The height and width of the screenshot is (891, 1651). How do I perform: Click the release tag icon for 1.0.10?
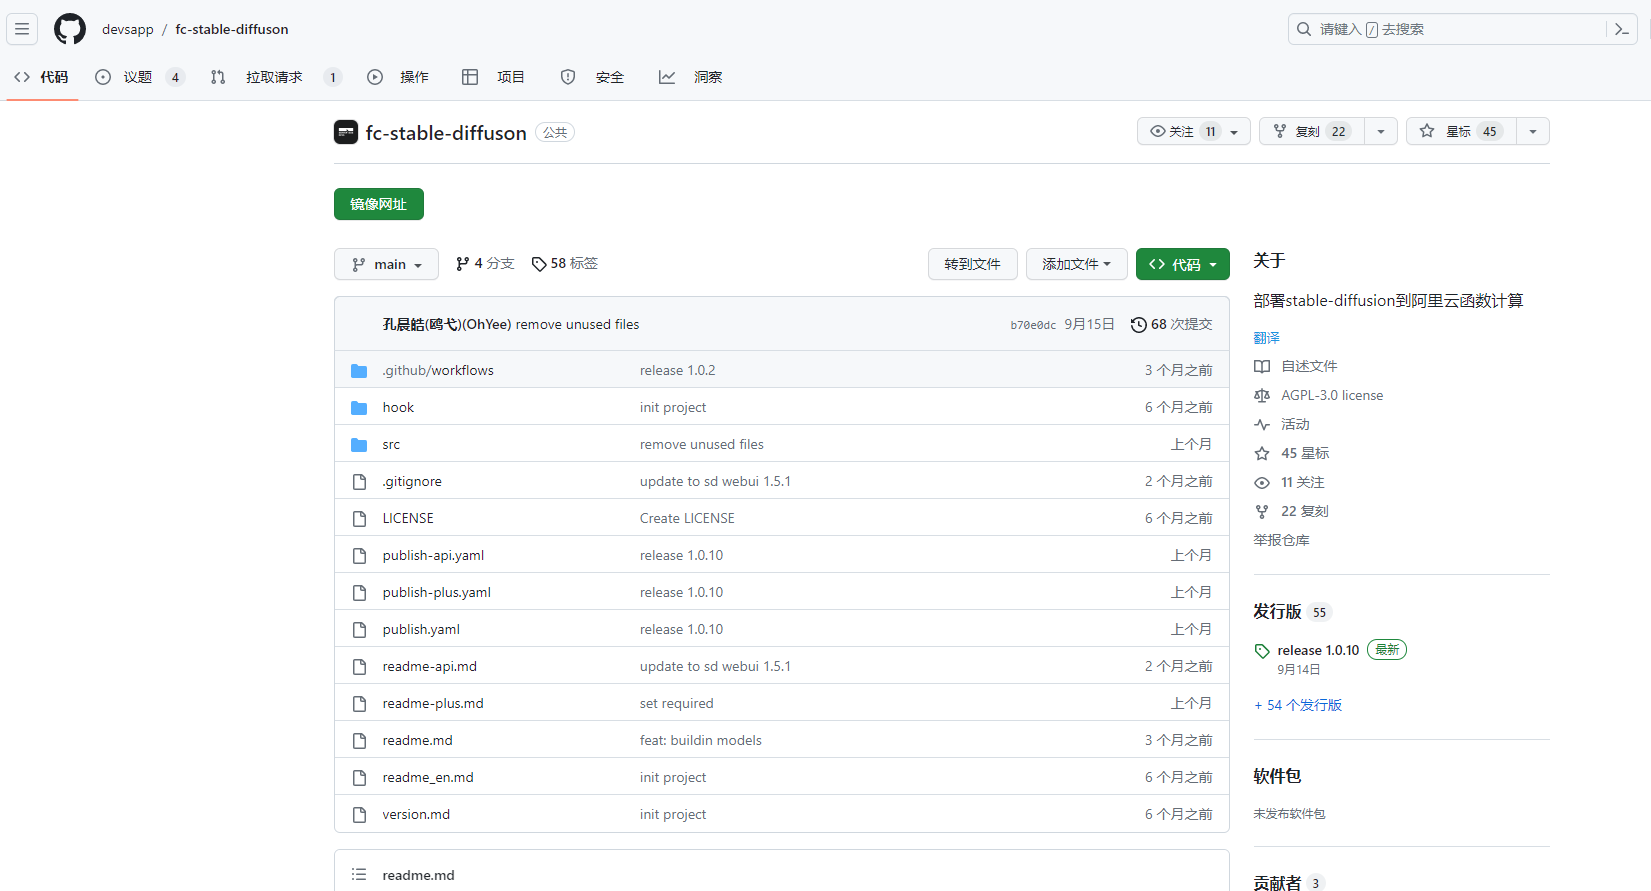coord(1262,651)
